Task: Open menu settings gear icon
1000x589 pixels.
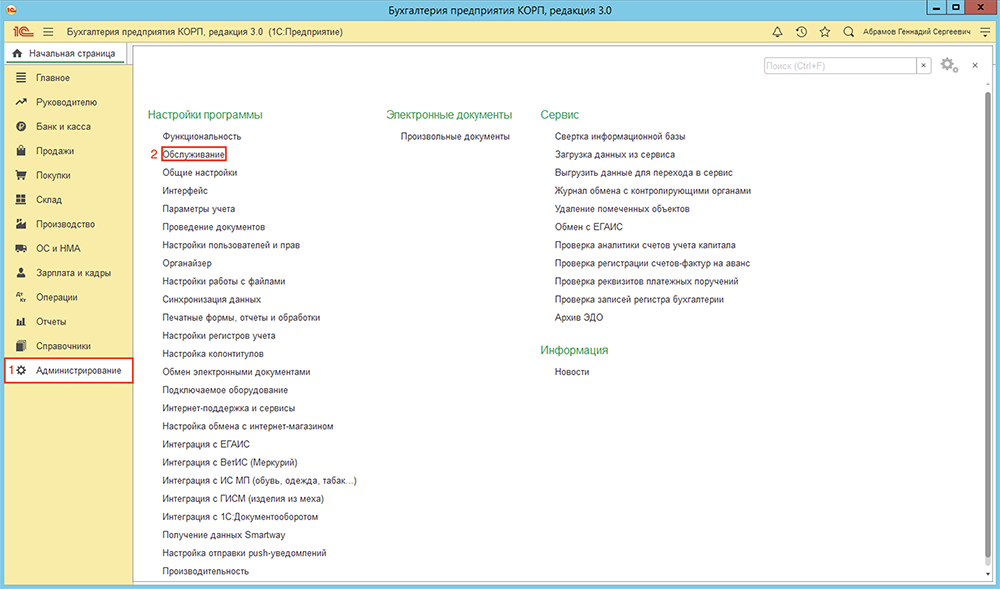Action: pyautogui.click(x=950, y=65)
